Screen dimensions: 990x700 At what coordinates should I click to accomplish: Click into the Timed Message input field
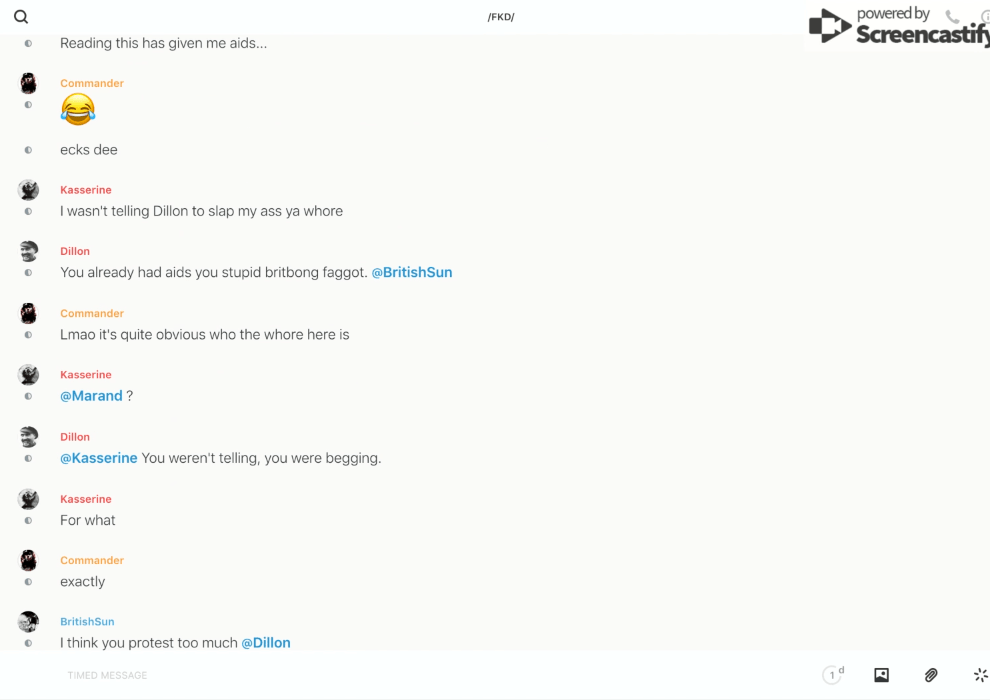tap(400, 675)
